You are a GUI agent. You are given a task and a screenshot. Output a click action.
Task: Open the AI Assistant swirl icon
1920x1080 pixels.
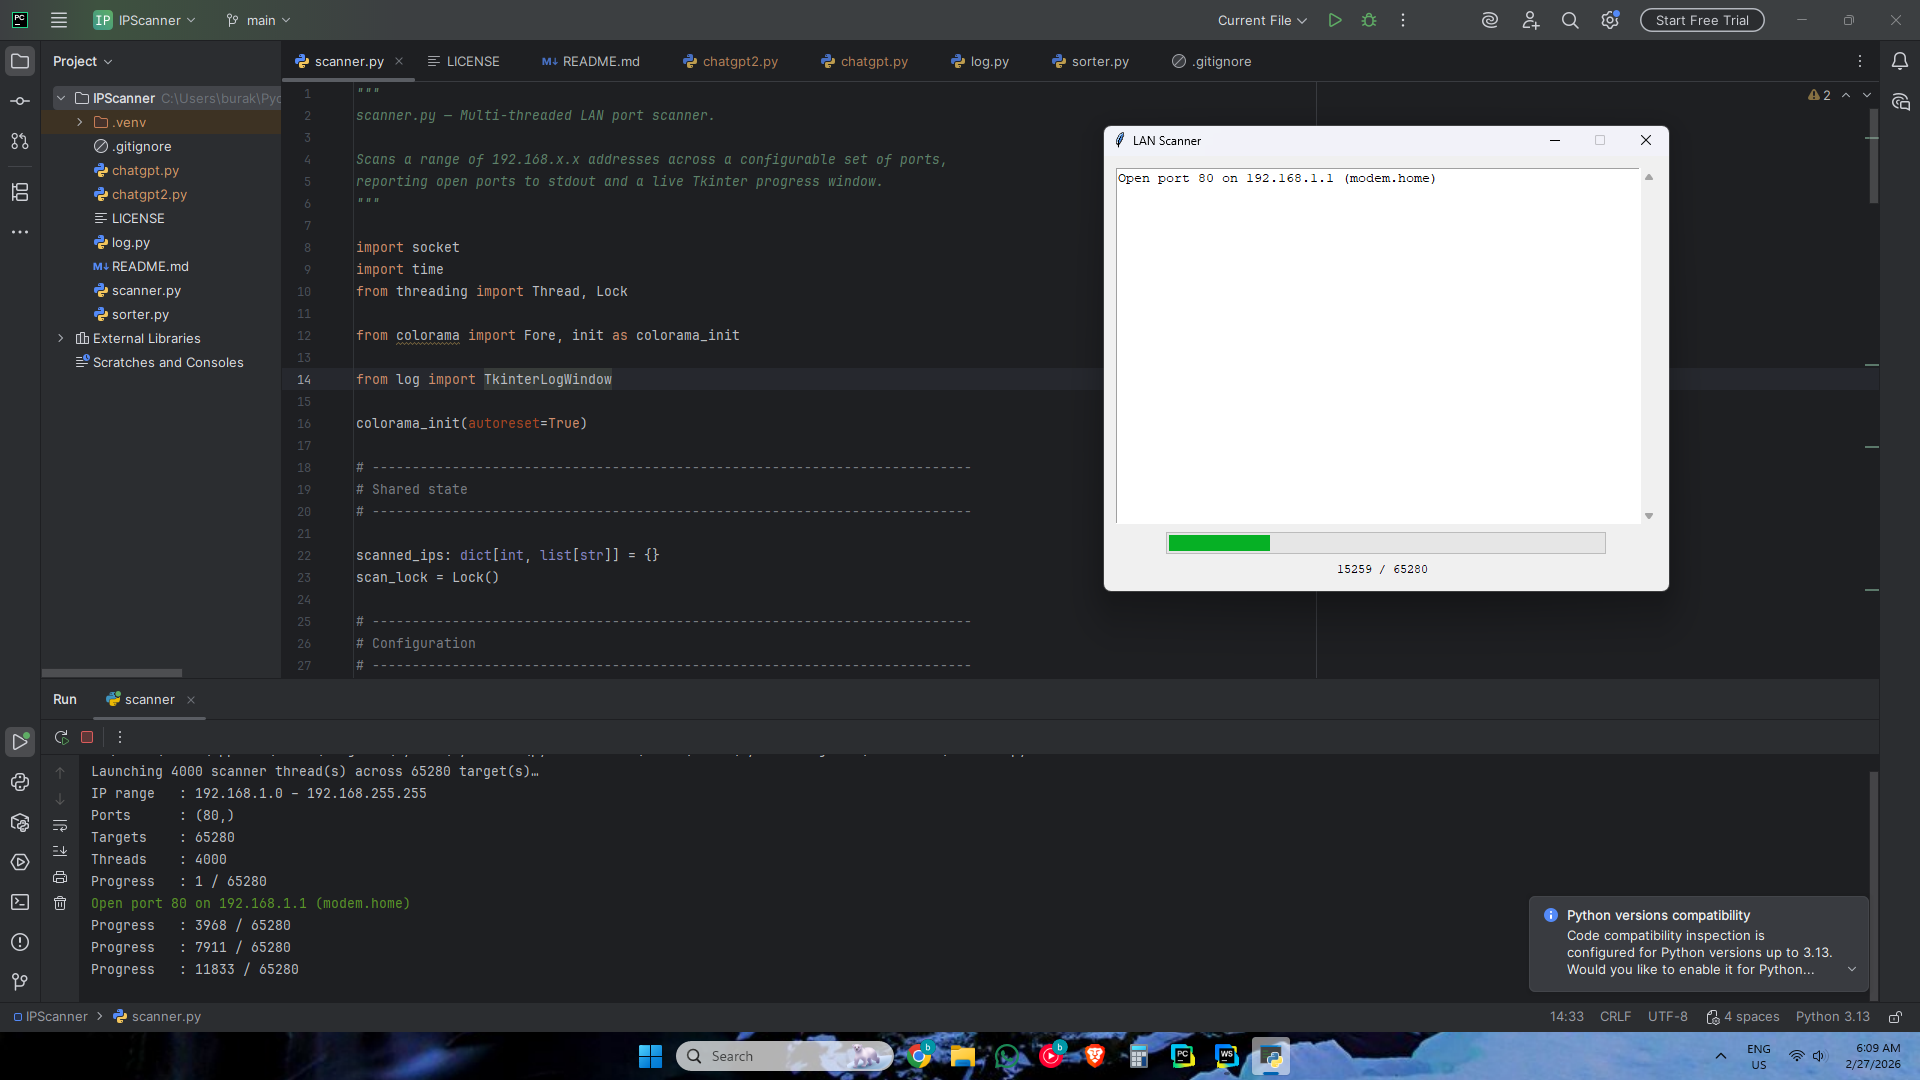(x=1490, y=20)
